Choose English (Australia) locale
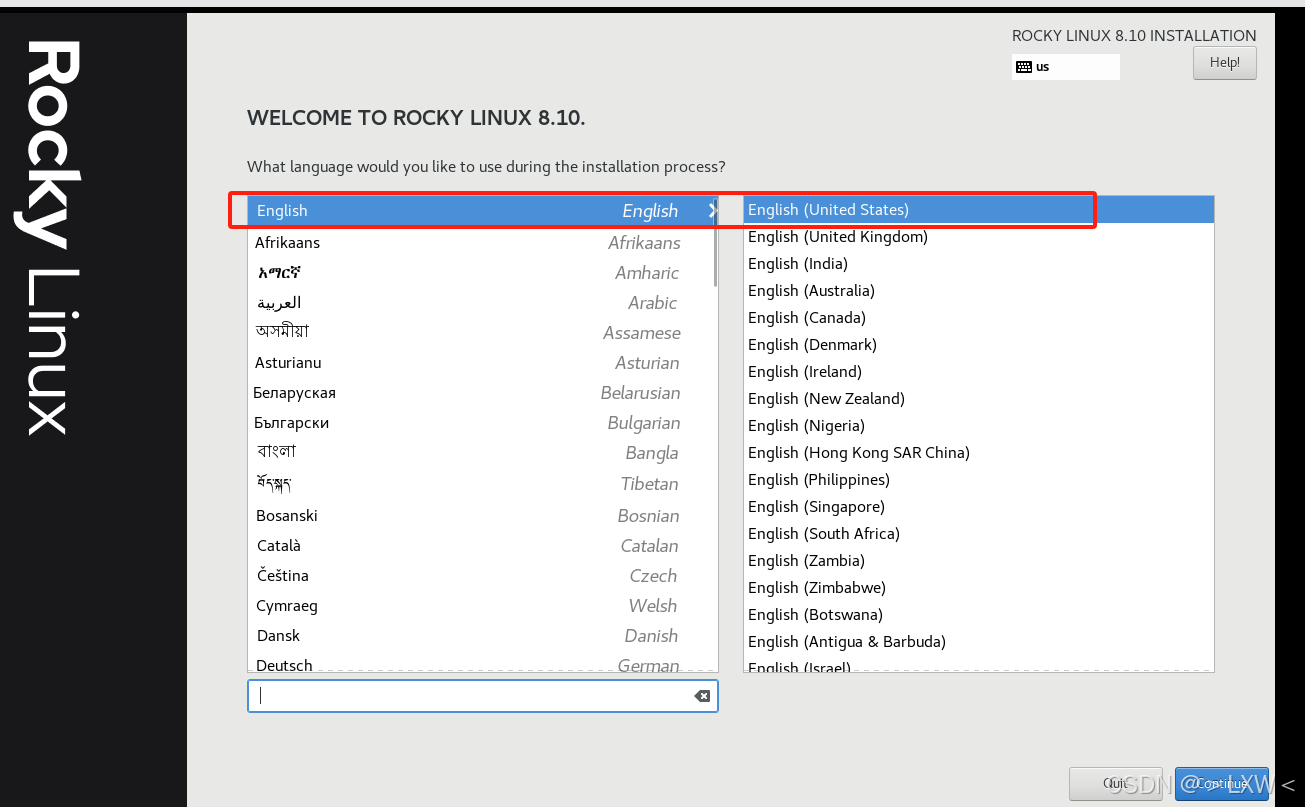The height and width of the screenshot is (807, 1305). tap(978, 291)
